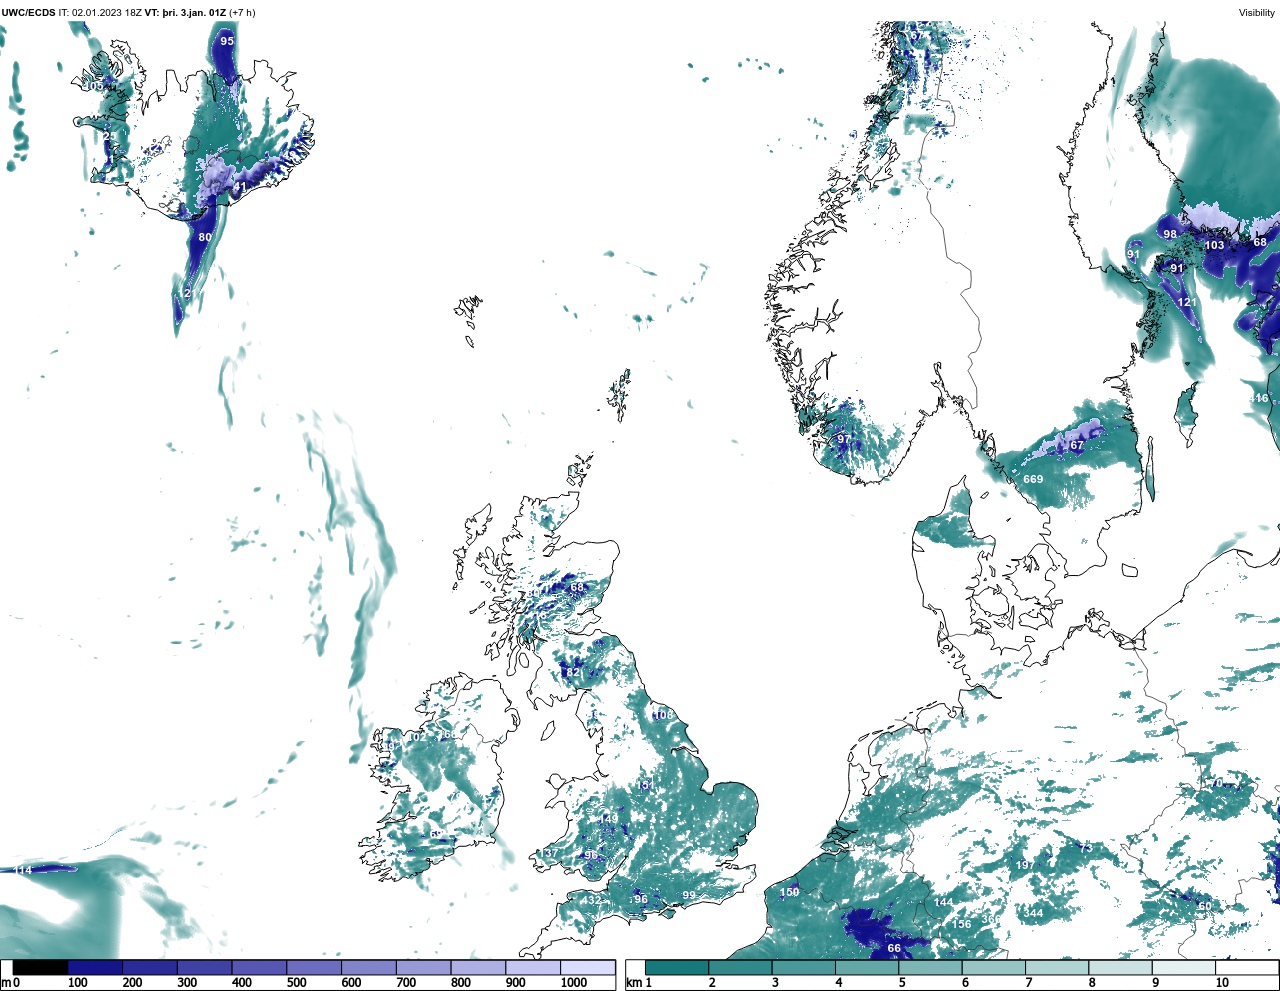The image size is (1280, 991).
Task: Click the "344" value on the map
Action: [x=1033, y=913]
